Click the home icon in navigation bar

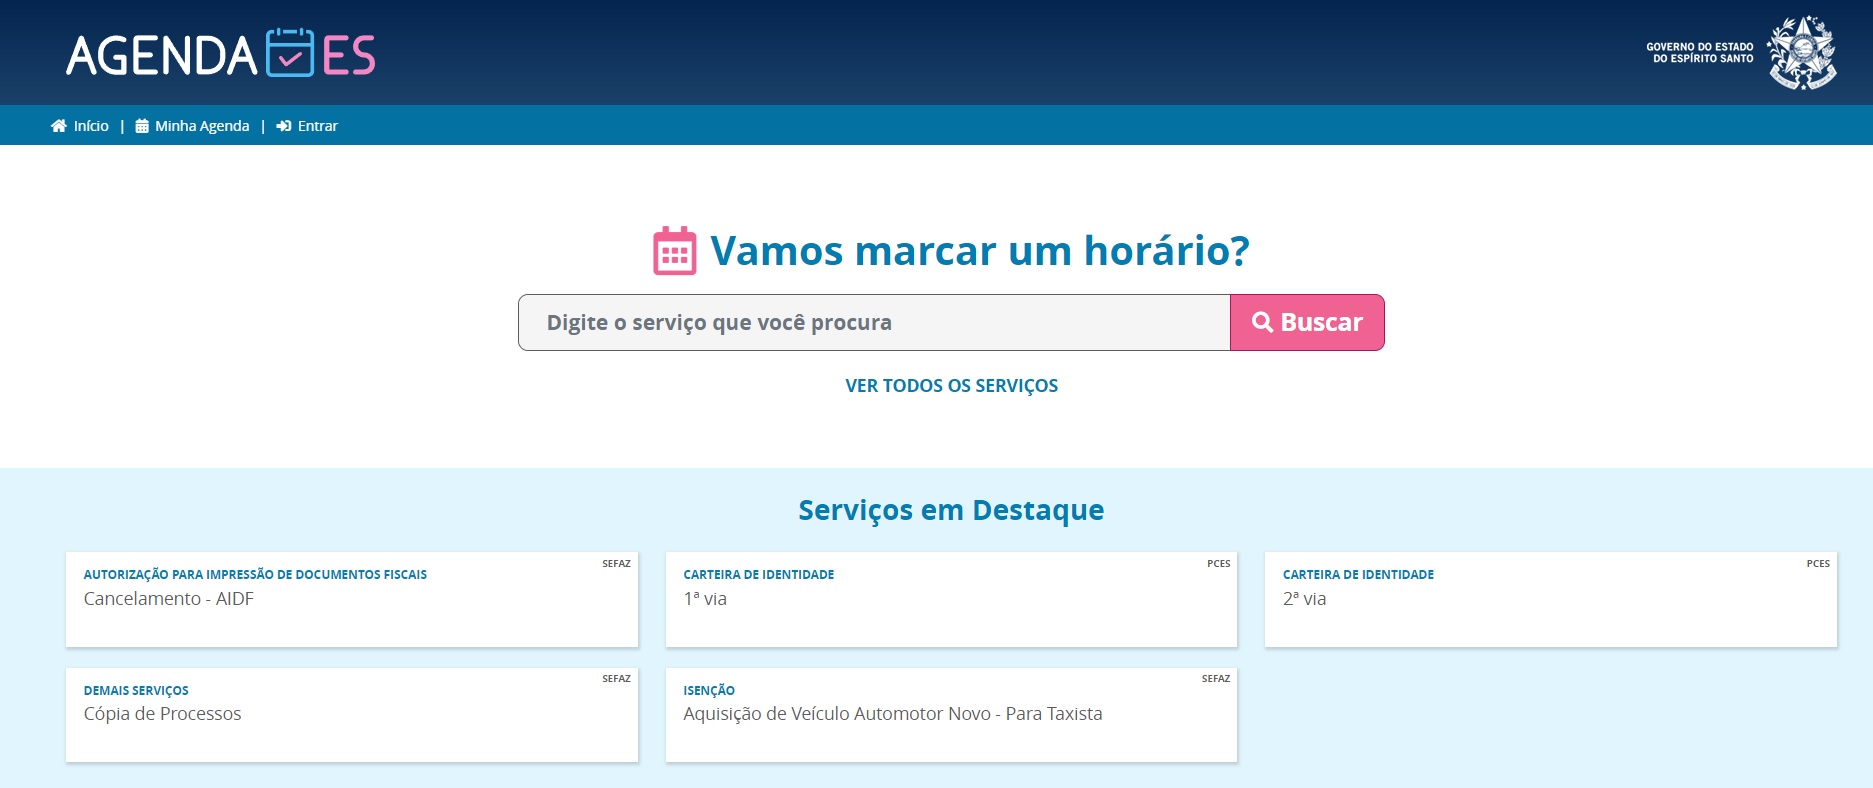58,126
